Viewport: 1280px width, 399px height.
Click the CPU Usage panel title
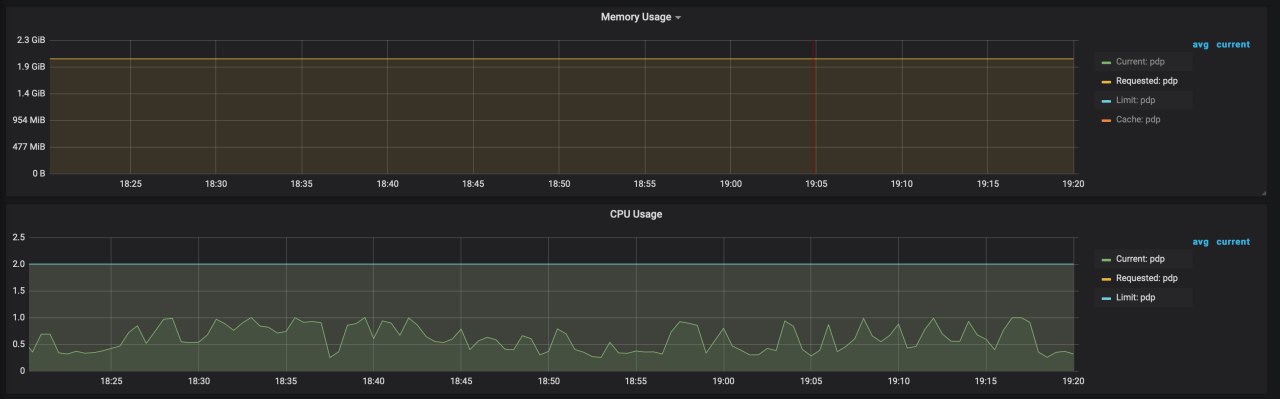coord(636,214)
